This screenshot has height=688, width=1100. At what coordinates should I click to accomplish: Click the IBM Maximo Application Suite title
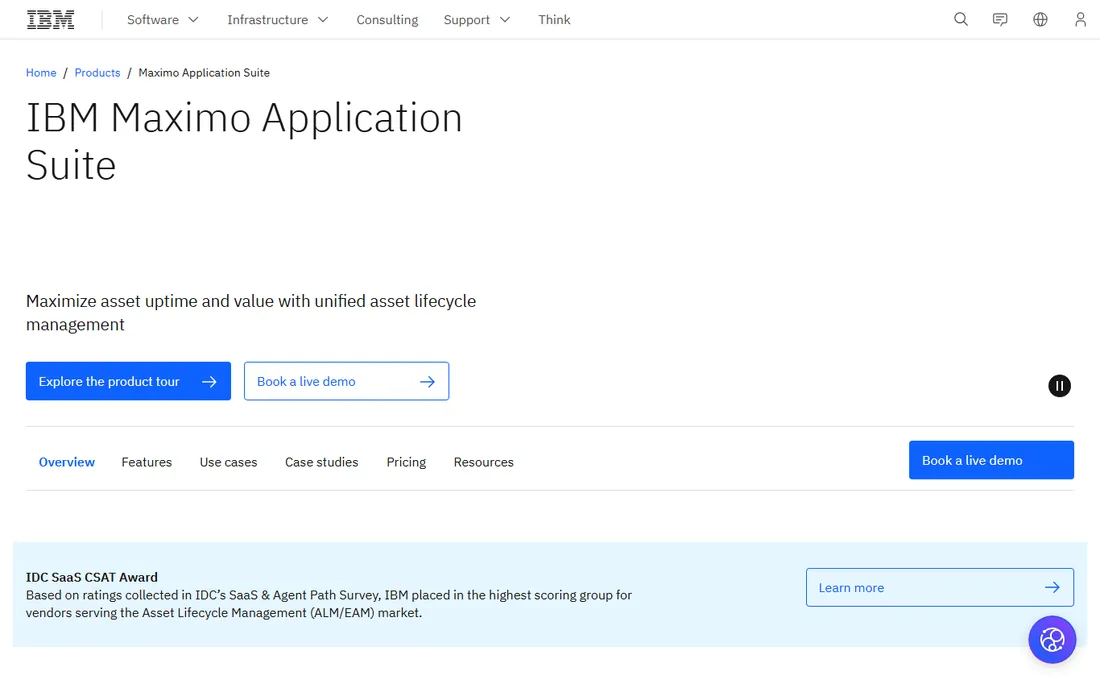coord(244,141)
